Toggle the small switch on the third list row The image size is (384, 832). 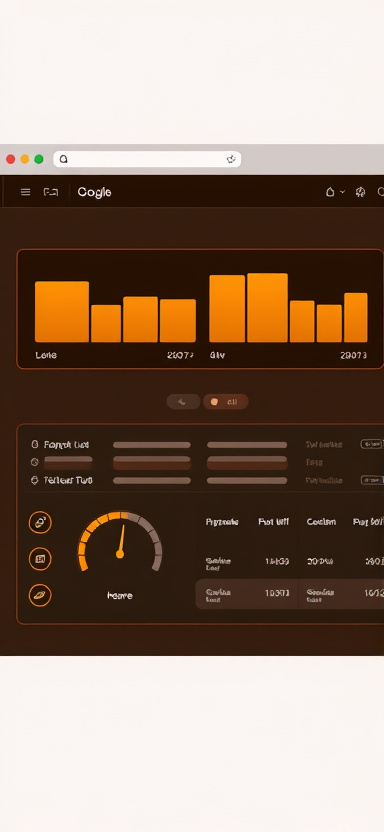[371, 480]
